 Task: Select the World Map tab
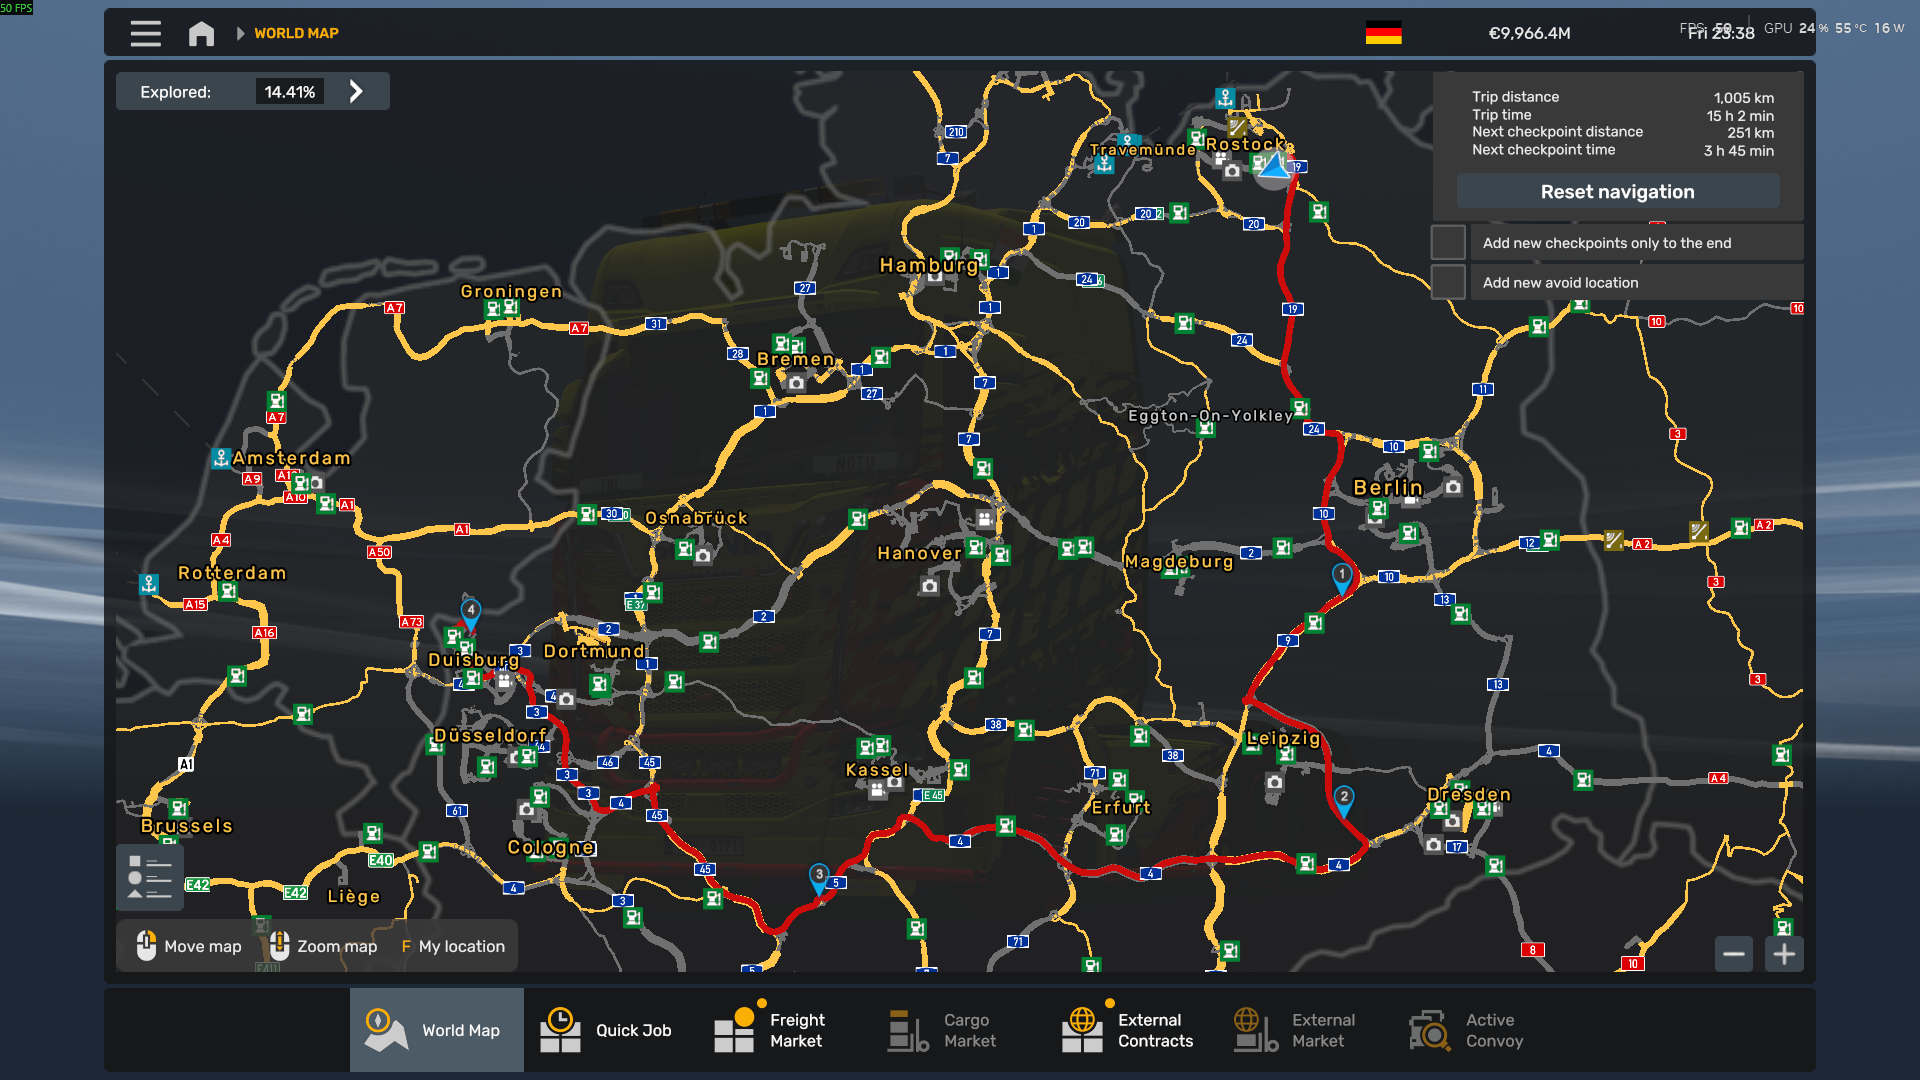point(437,1030)
